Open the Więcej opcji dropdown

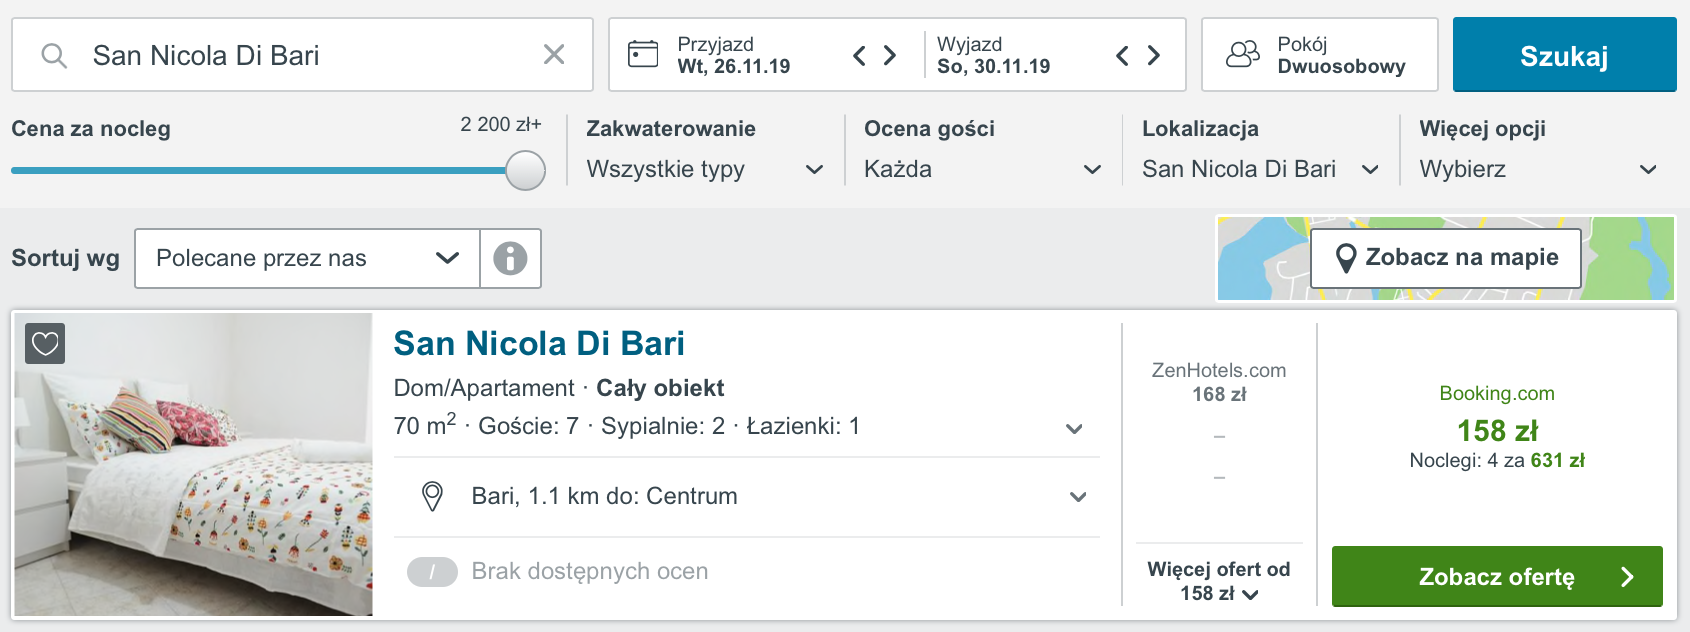click(1538, 169)
